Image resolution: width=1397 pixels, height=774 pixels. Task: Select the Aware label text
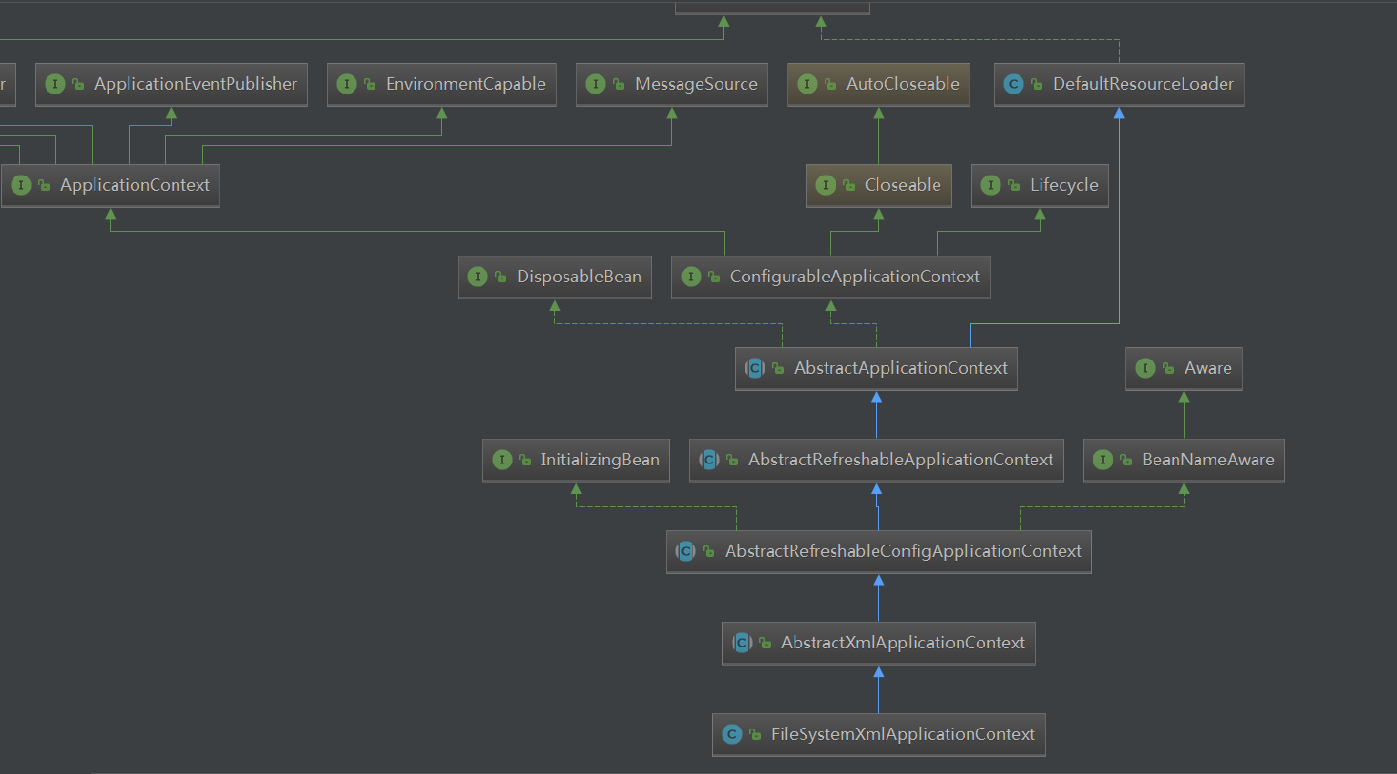pyautogui.click(x=1208, y=369)
